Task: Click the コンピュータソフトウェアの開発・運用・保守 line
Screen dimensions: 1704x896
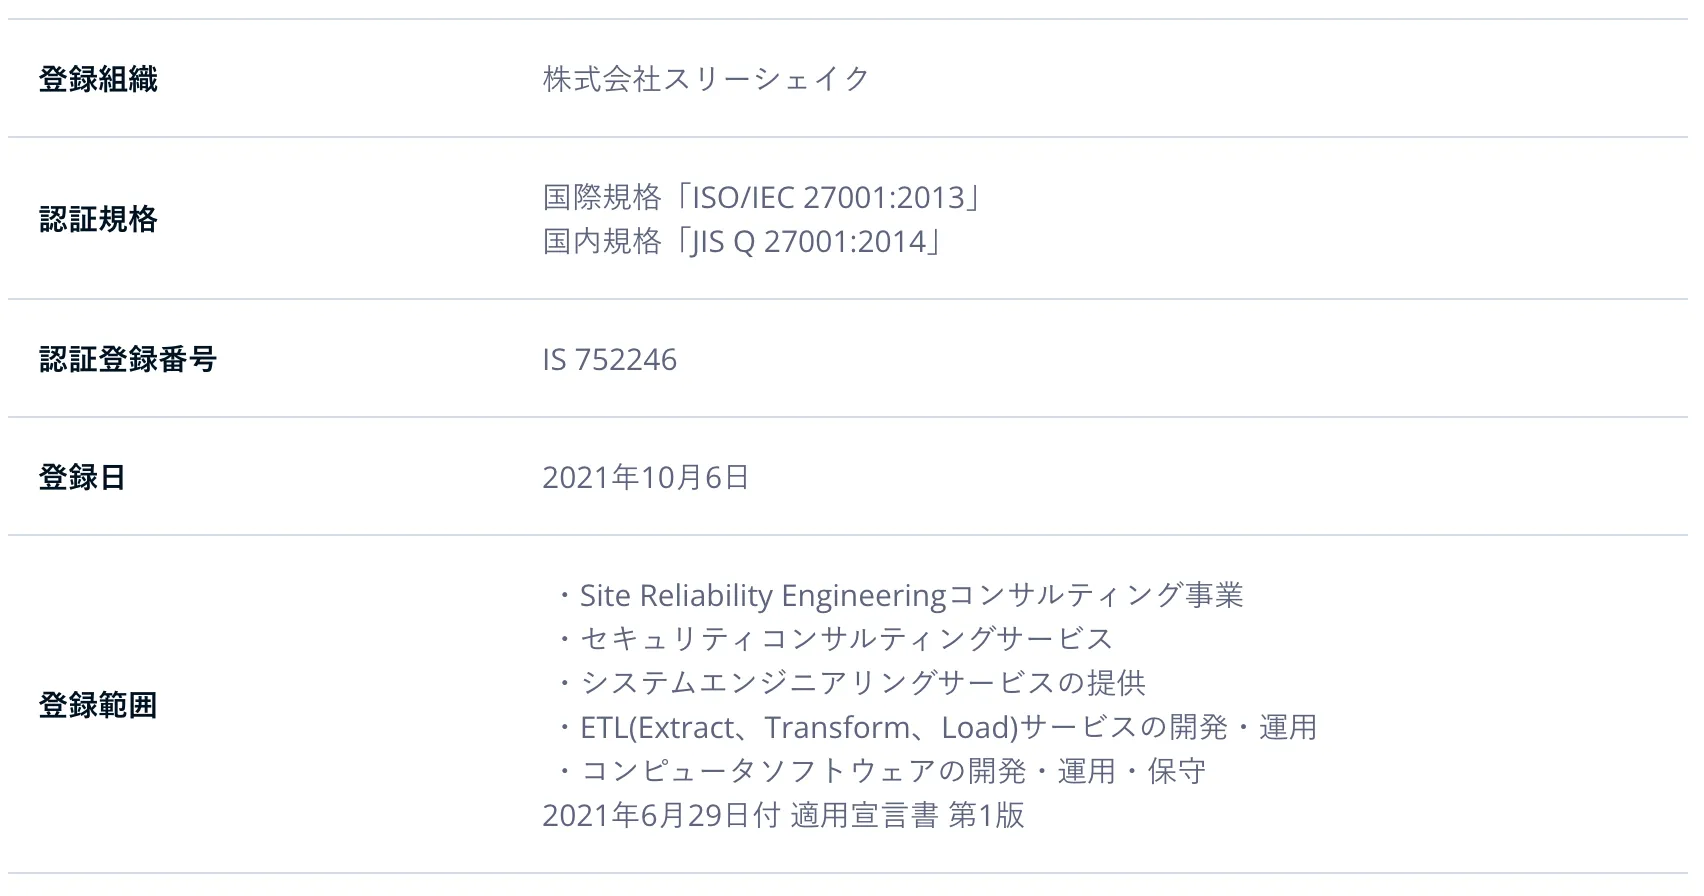Action: click(880, 771)
